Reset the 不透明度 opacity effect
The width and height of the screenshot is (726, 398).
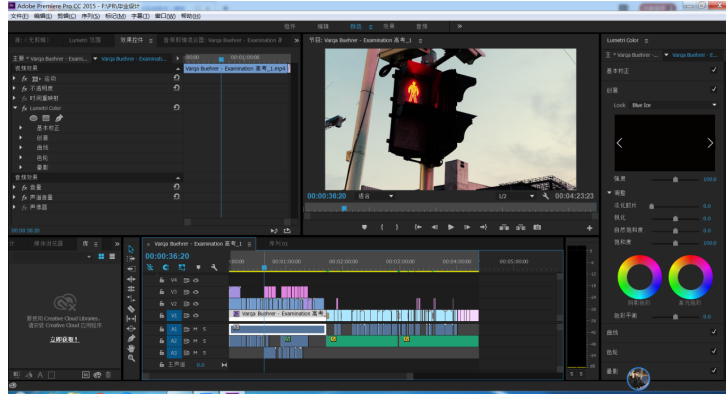pos(176,87)
